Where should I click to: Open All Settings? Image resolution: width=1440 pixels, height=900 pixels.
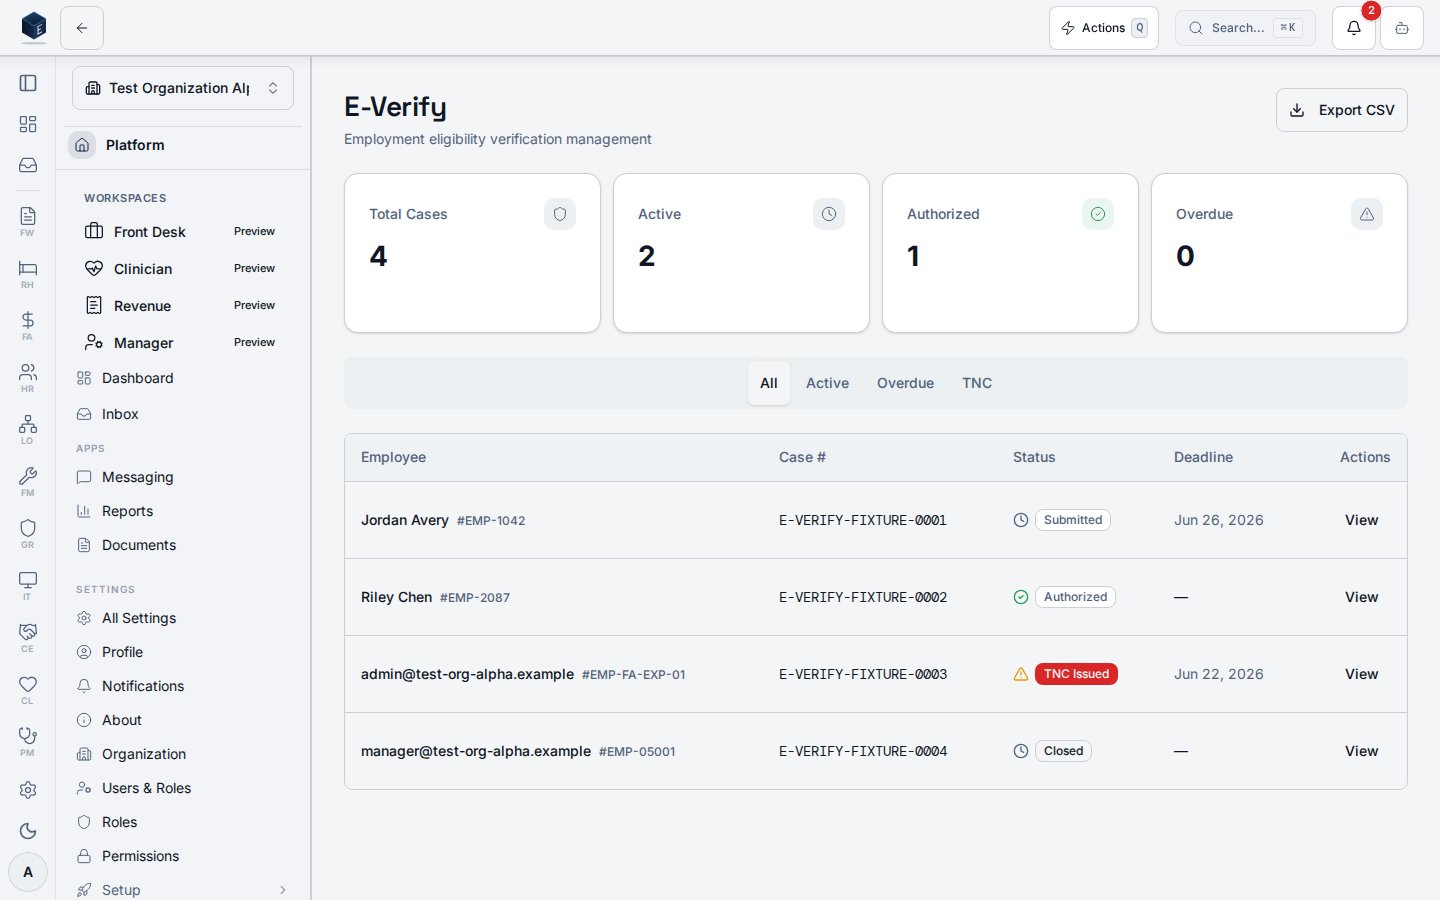[183, 618]
